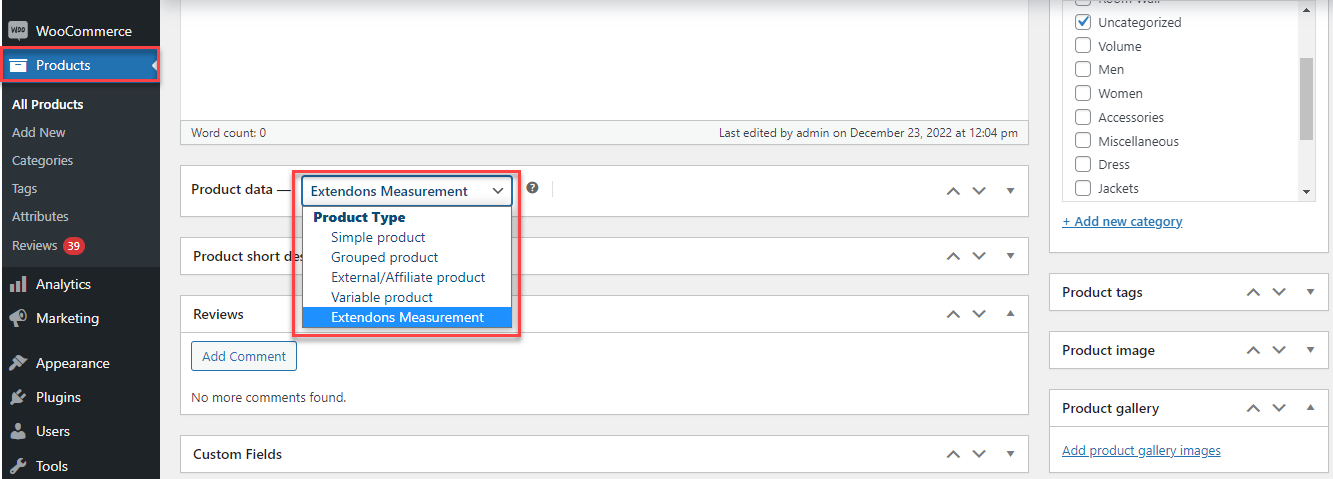Move Product tags panel down
1333x479 pixels.
pyautogui.click(x=1279, y=292)
